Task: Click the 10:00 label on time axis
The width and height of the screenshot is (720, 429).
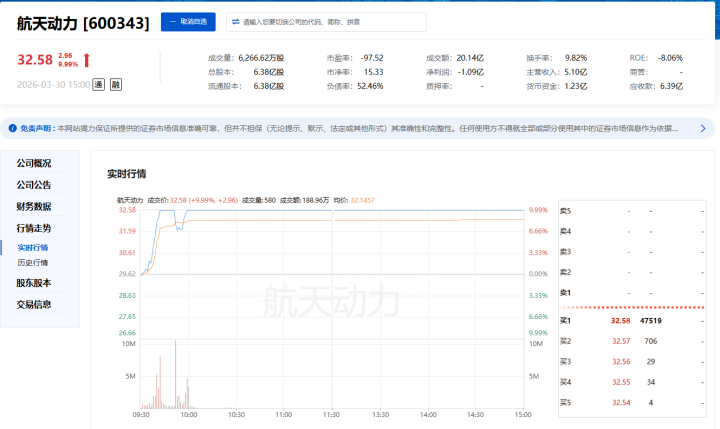Action: click(189, 414)
